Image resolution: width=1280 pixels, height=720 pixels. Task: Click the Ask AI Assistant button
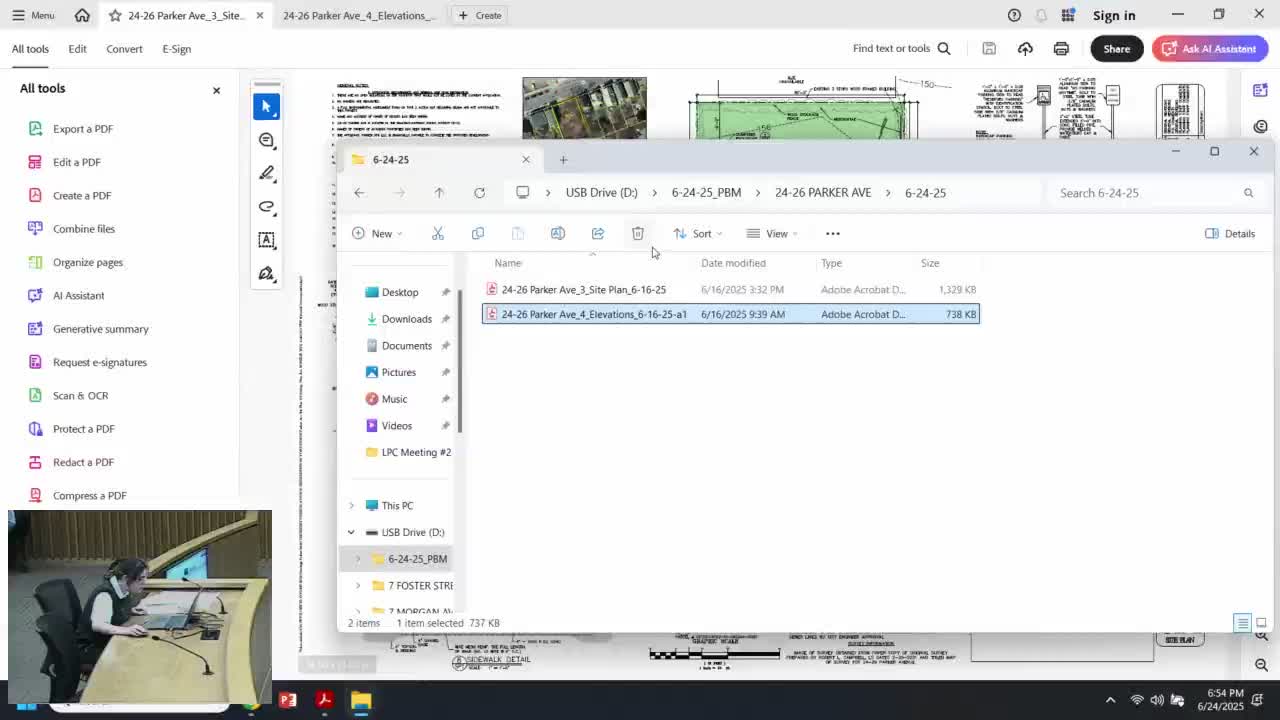(x=1208, y=49)
